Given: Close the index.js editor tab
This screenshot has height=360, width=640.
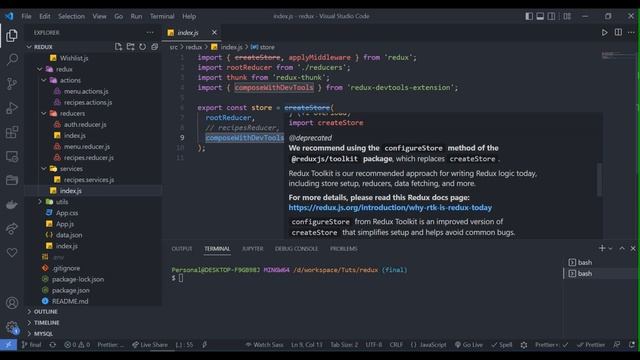Looking at the screenshot, I should pos(214,32).
